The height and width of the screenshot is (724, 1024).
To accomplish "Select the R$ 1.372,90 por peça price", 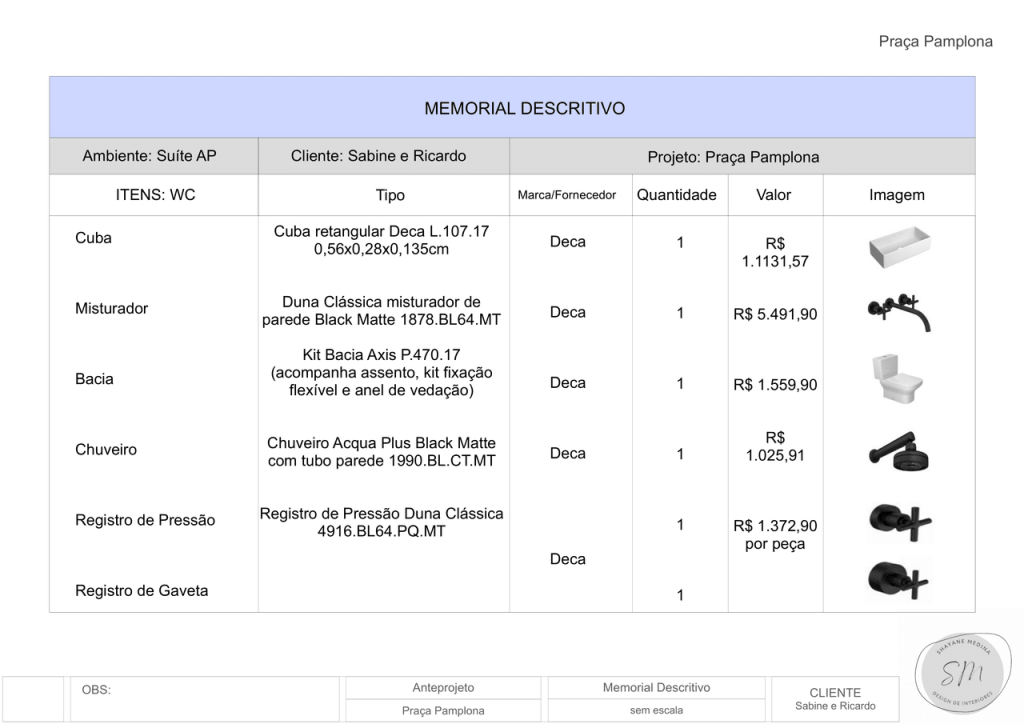I will point(775,535).
